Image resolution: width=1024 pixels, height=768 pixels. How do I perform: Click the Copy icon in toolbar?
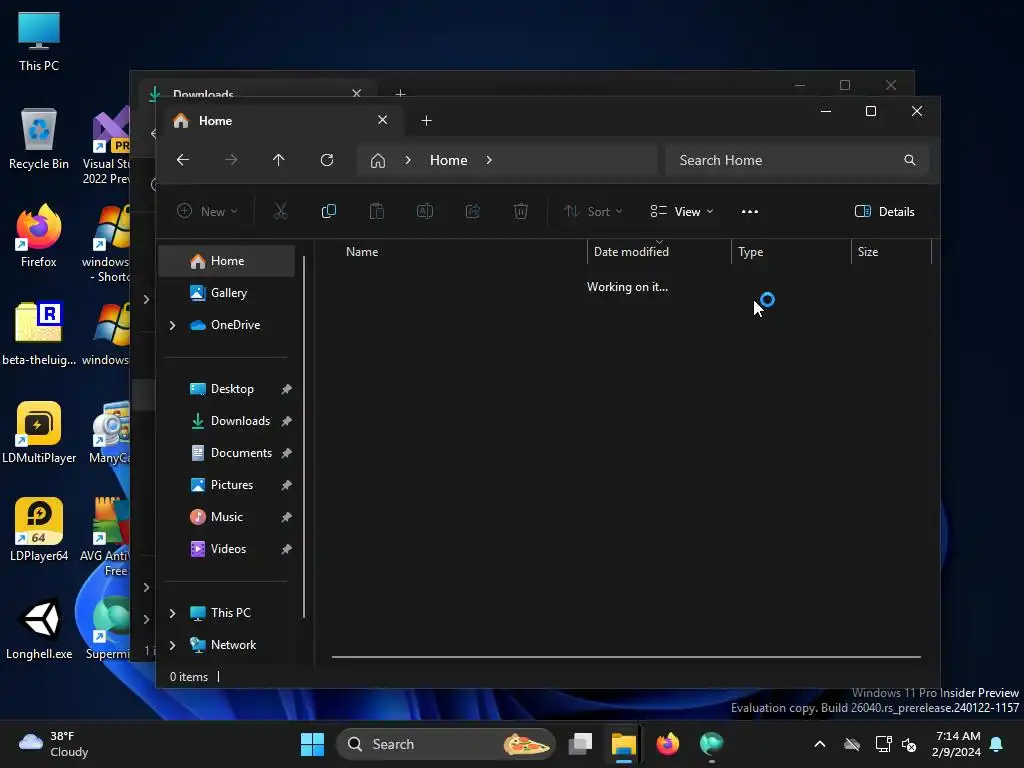pyautogui.click(x=328, y=212)
